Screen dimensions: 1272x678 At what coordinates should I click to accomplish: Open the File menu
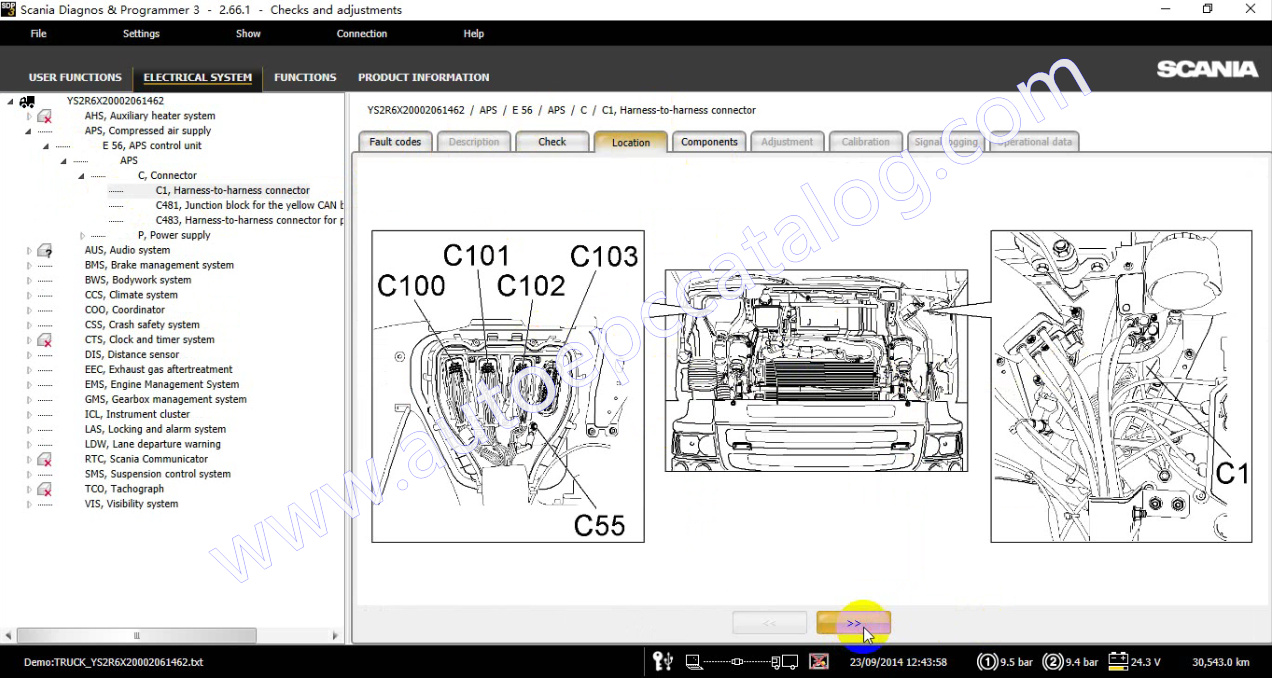click(x=38, y=34)
